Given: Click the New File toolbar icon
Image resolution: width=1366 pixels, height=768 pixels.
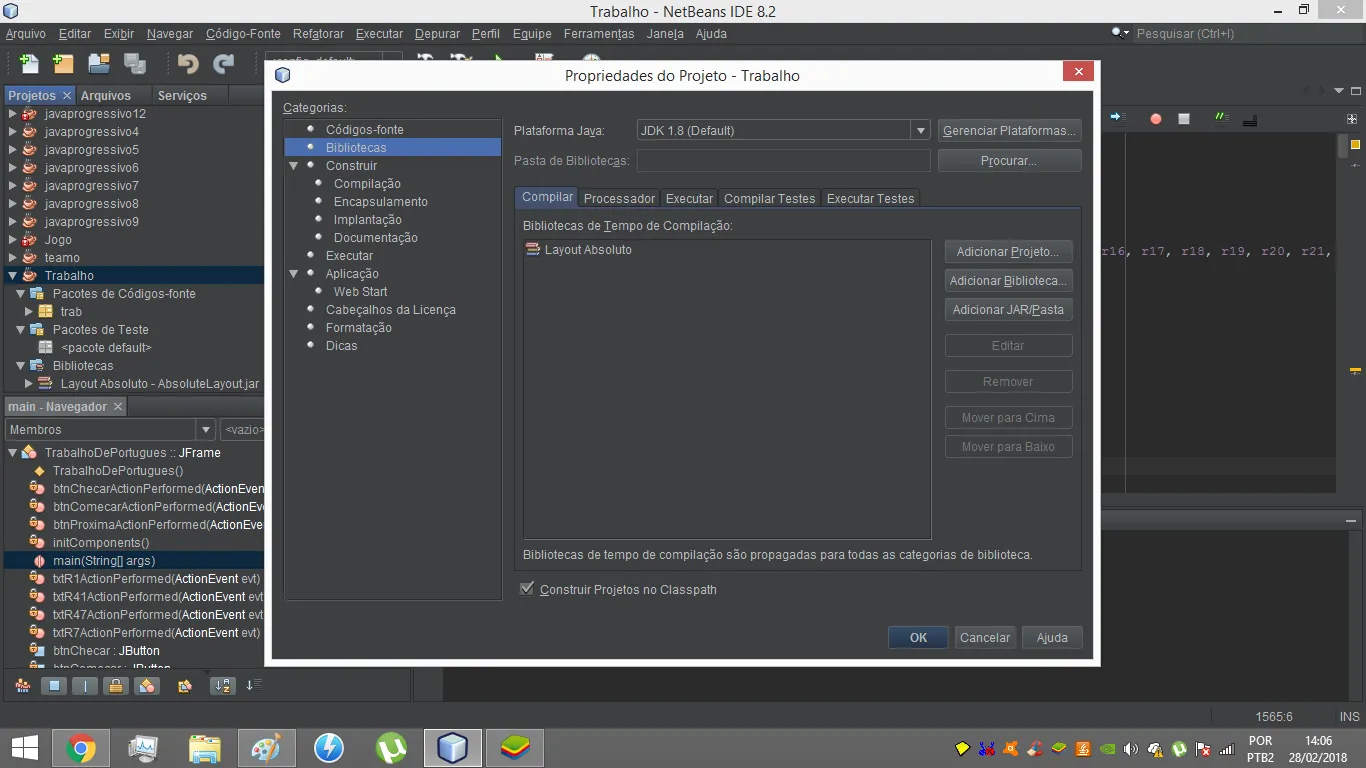Looking at the screenshot, I should [28, 64].
